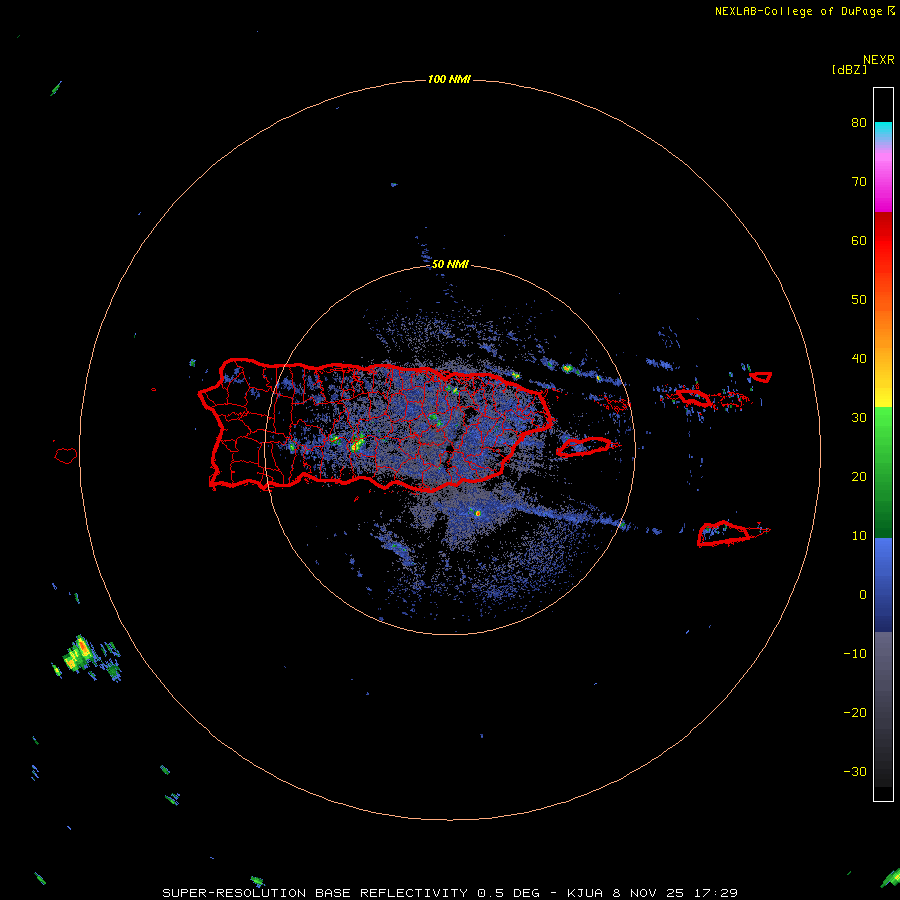Image resolution: width=900 pixels, height=900 pixels.
Task: Click the KJUA station identifier in the caption
Action: click(585, 893)
